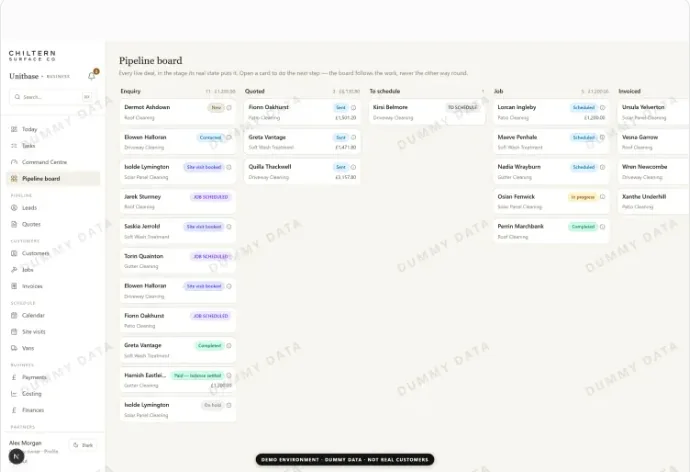Click info icon on Perrin Marchbank card

coord(602,227)
